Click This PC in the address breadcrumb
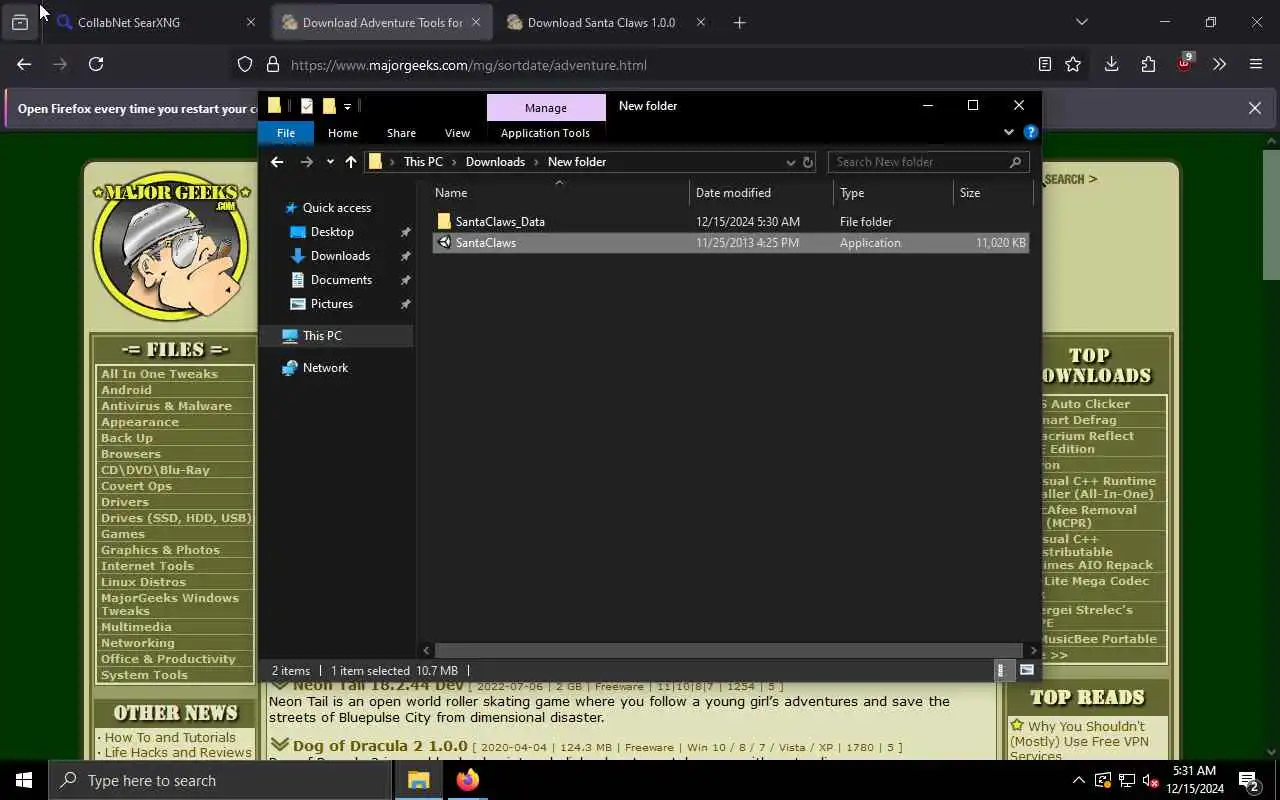This screenshot has width=1280, height=800. (x=423, y=162)
